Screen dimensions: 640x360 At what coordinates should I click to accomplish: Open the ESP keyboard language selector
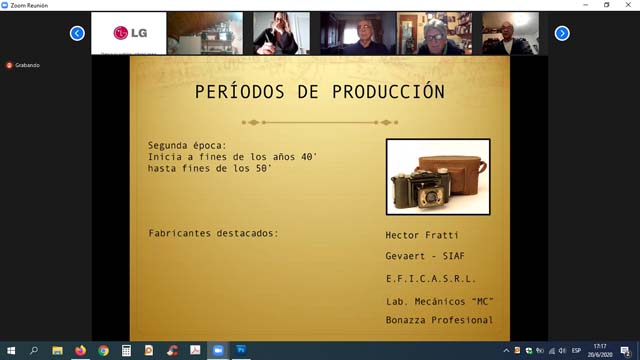576,351
